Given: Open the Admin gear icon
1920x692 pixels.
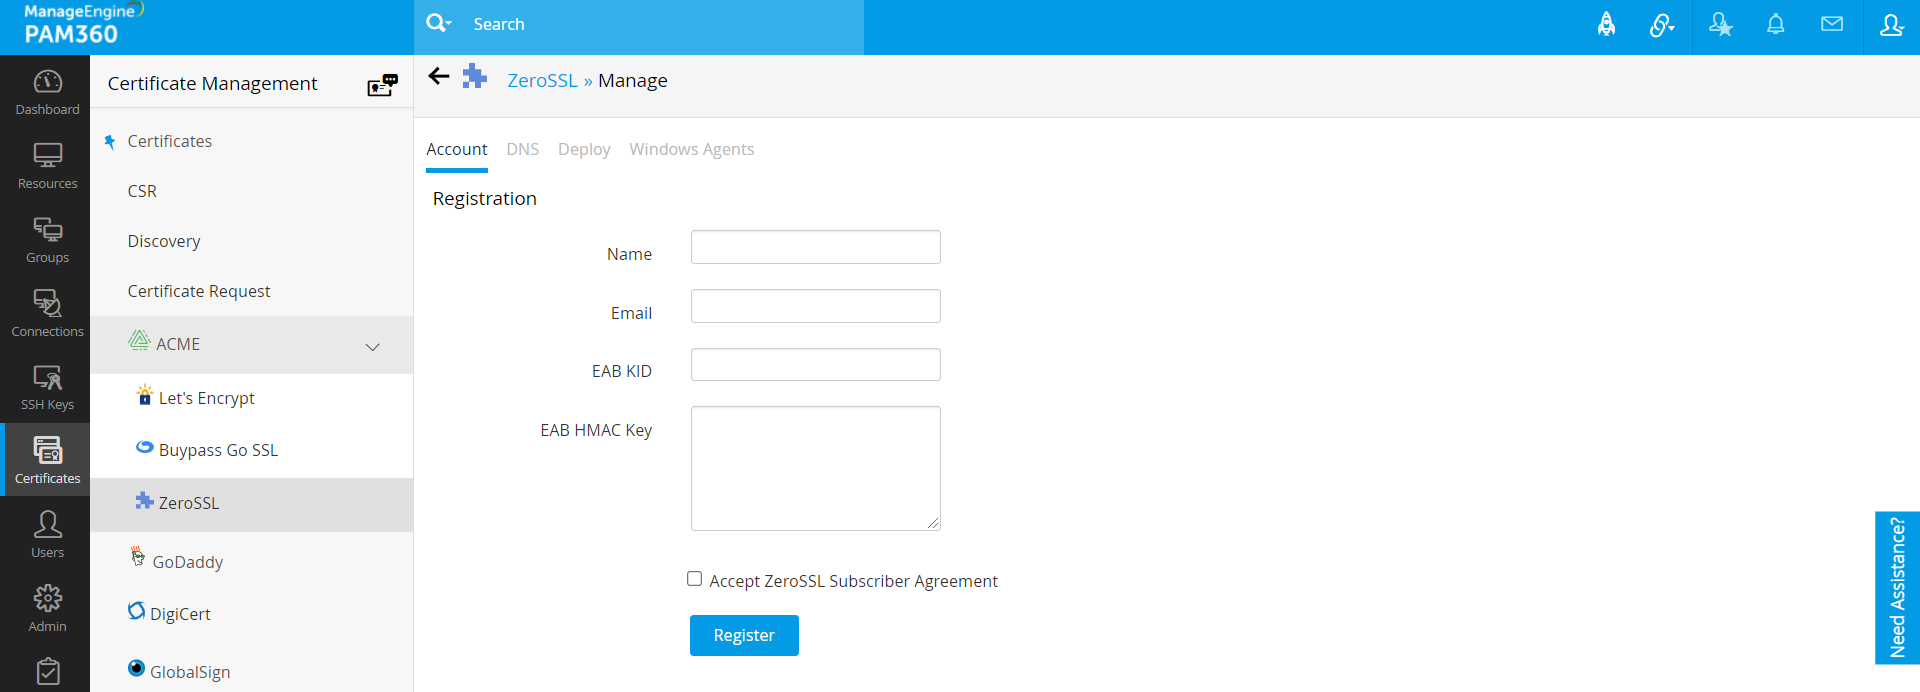Looking at the screenshot, I should click(47, 608).
